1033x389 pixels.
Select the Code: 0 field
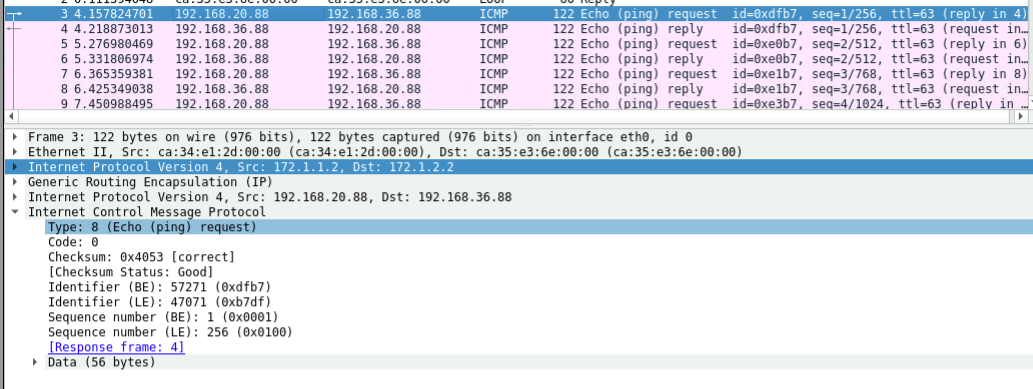click(73, 242)
